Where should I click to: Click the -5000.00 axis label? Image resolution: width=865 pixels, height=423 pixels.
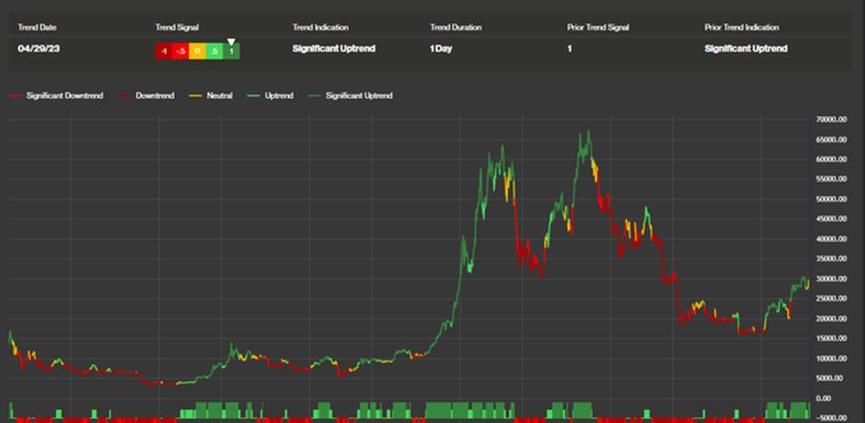click(x=834, y=417)
